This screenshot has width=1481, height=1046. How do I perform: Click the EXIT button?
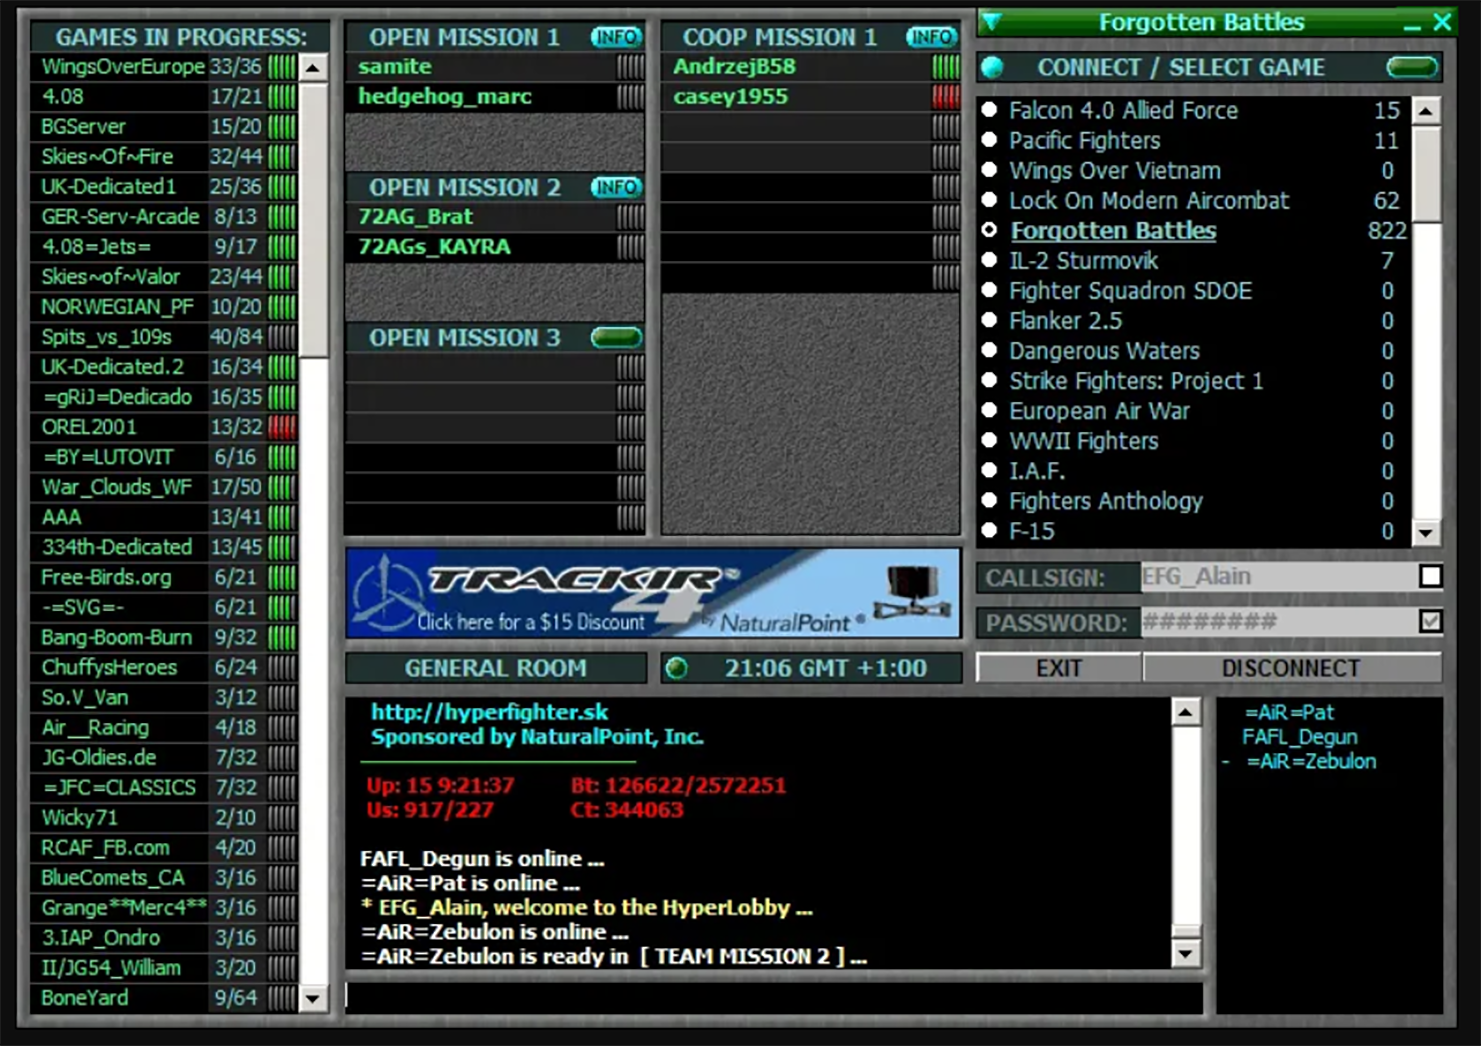tap(1059, 668)
